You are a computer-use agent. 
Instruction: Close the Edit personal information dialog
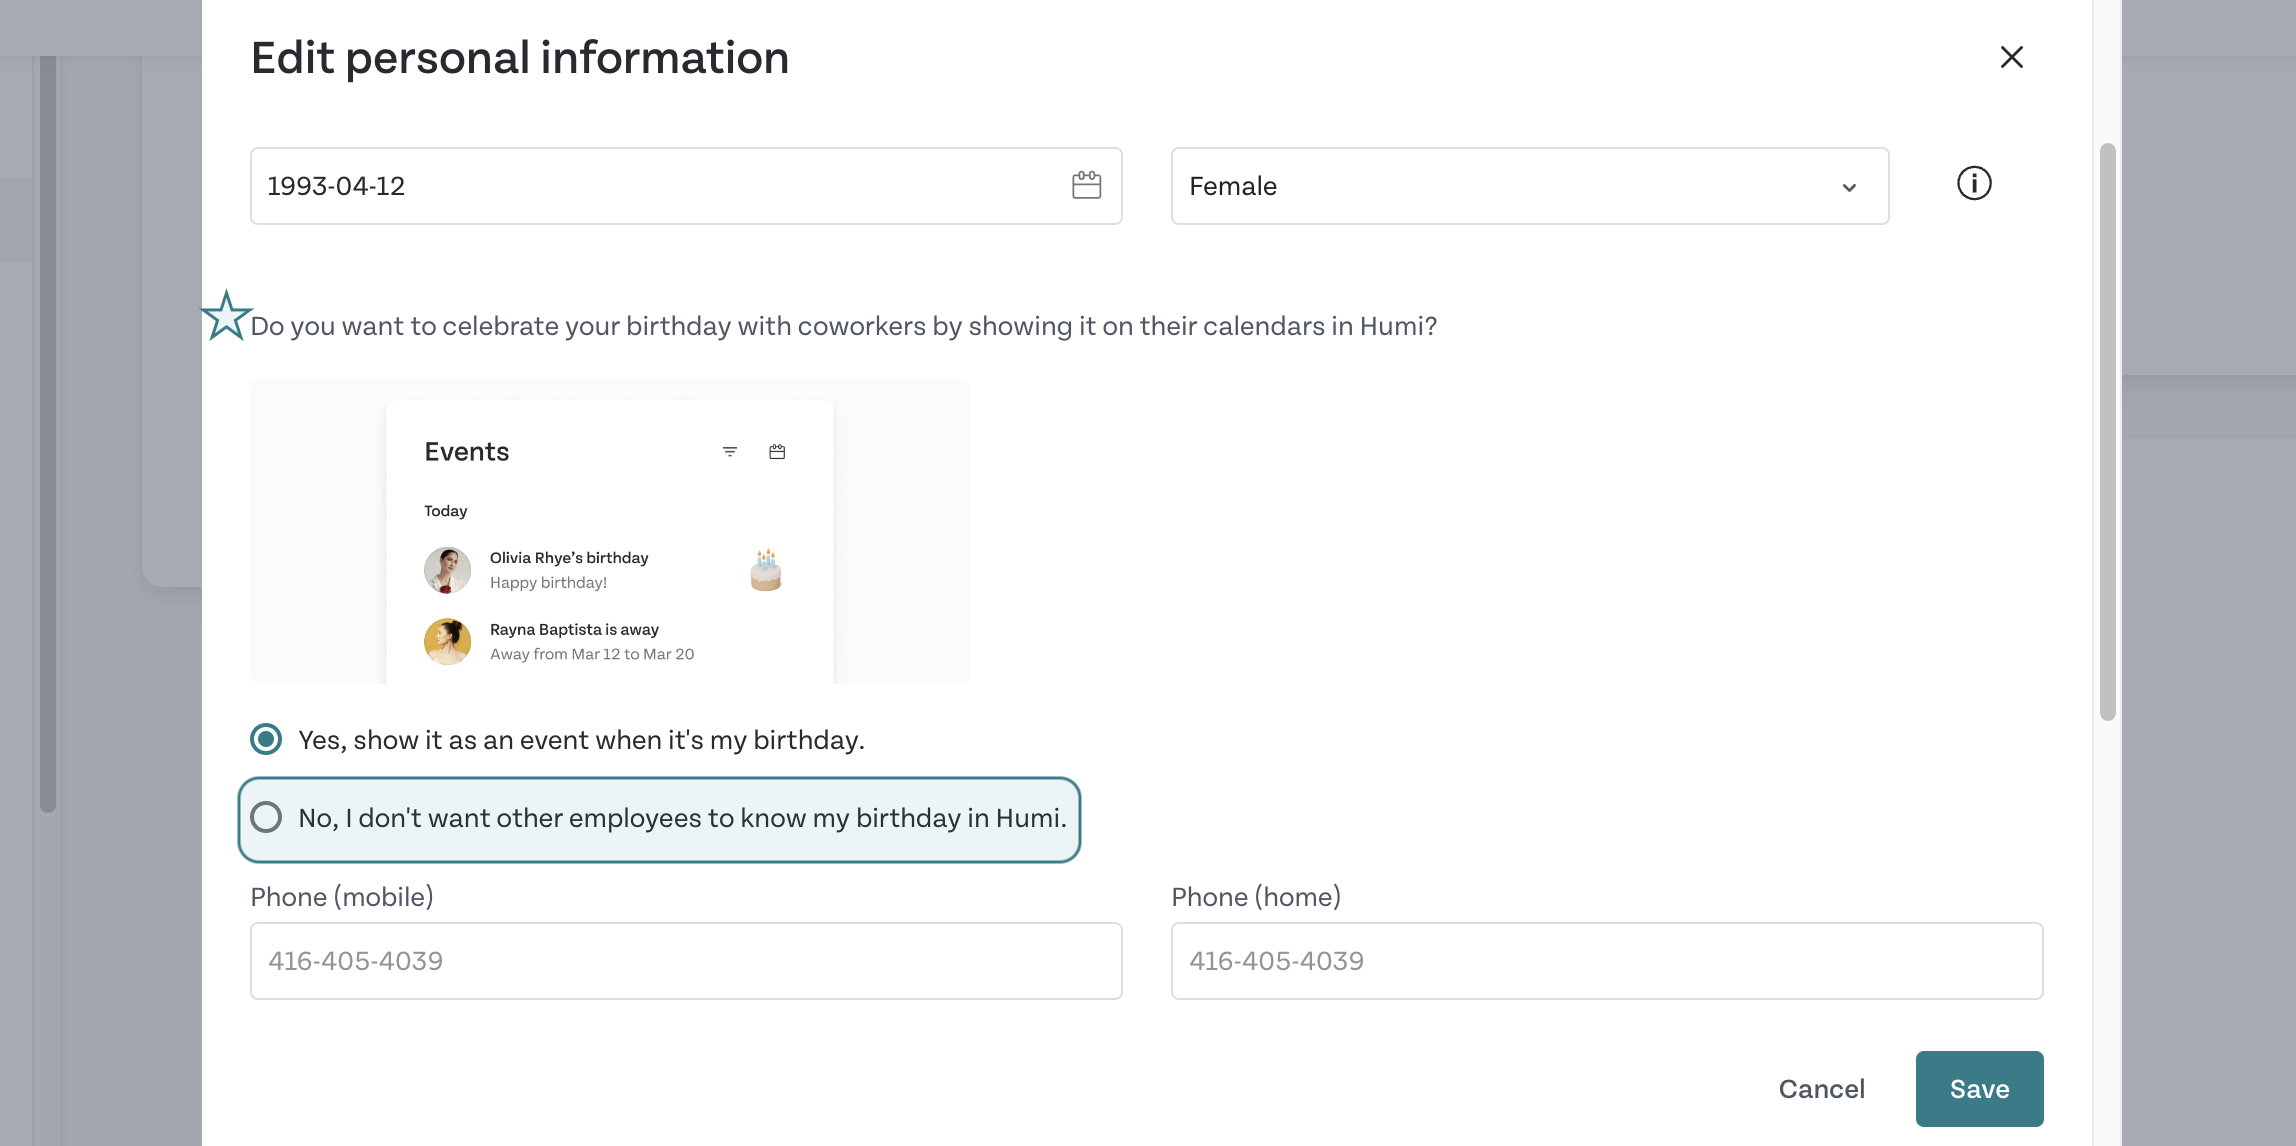pyautogui.click(x=2011, y=57)
